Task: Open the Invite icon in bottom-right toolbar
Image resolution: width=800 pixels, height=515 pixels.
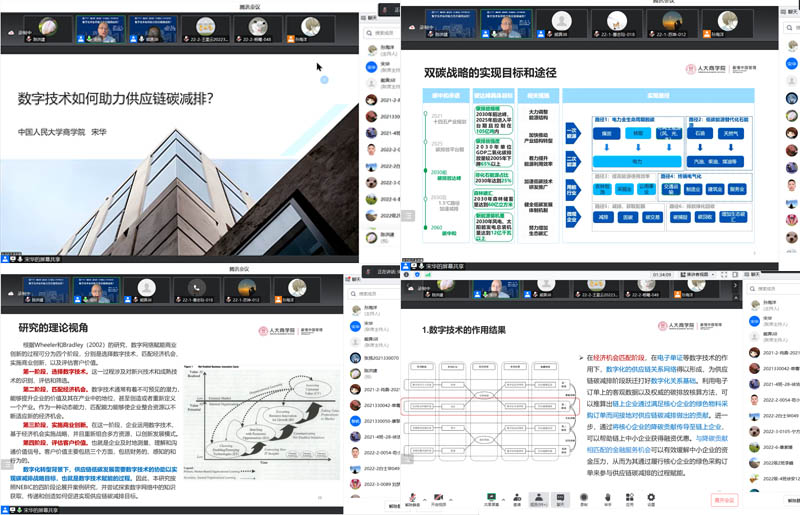Action: (517, 498)
